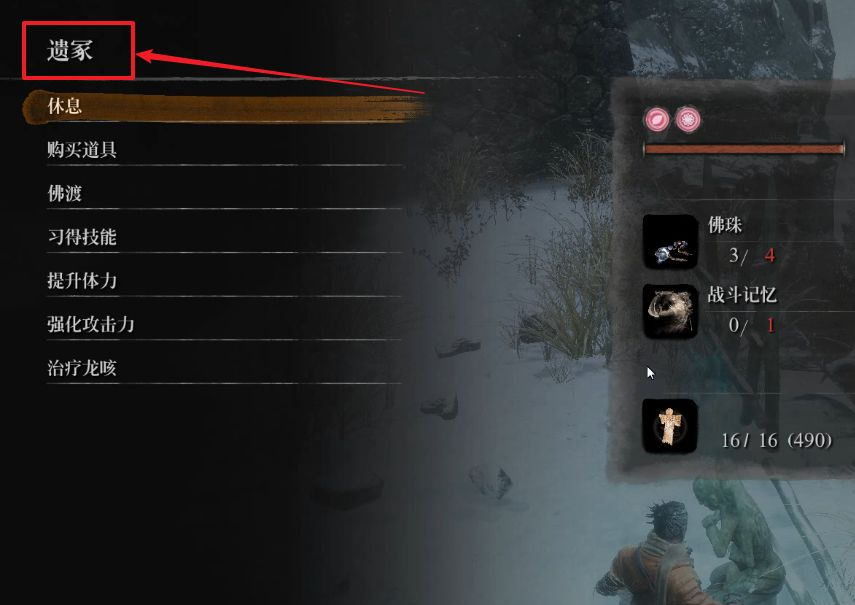Screen dimensions: 855x605
Task: Select 提升体力 in the list
Action: [225, 281]
